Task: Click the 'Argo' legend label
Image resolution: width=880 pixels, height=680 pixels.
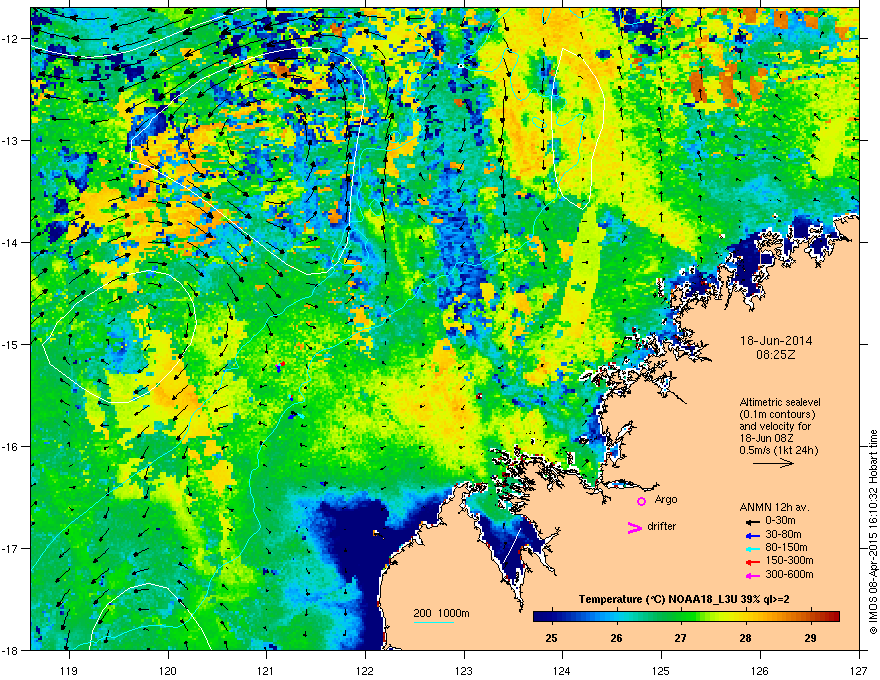Action: click(x=666, y=499)
